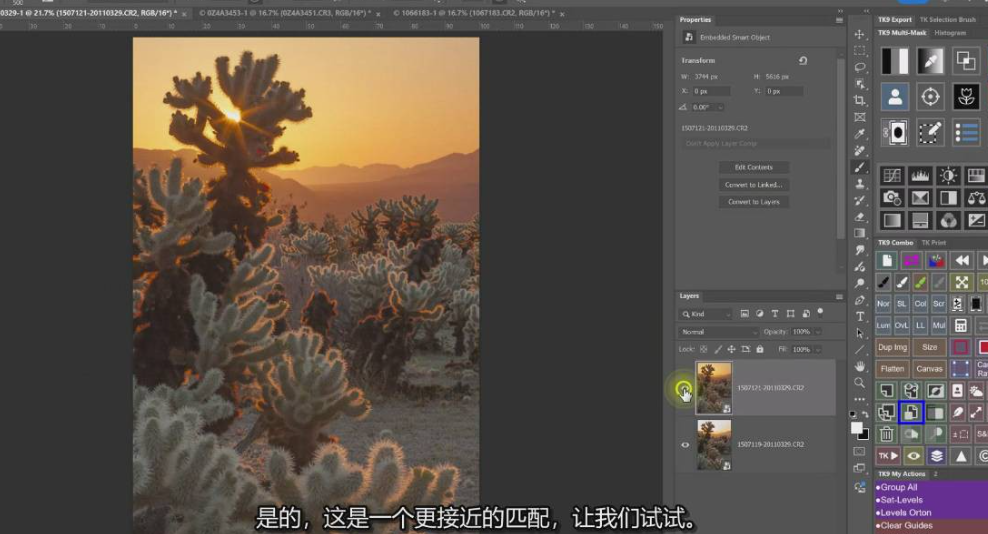Expand the layer Opacity dropdown
988x534 pixels.
817,332
